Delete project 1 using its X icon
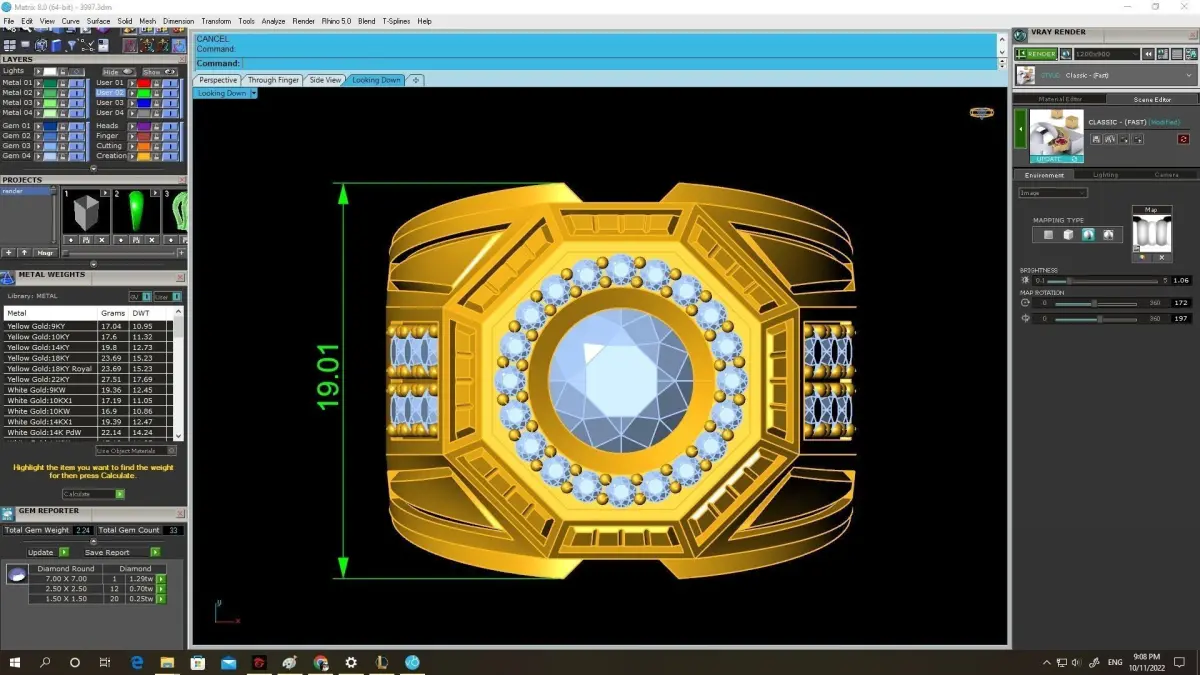Viewport: 1200px width, 675px height. [x=102, y=240]
